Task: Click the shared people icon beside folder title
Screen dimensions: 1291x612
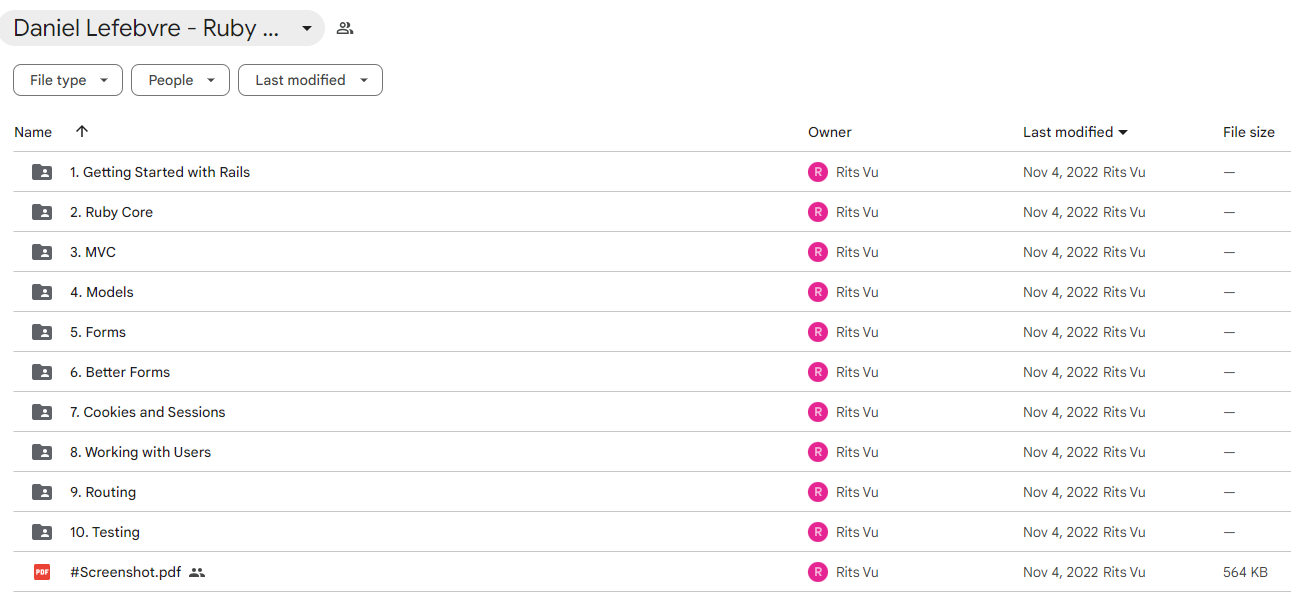Action: [x=345, y=28]
